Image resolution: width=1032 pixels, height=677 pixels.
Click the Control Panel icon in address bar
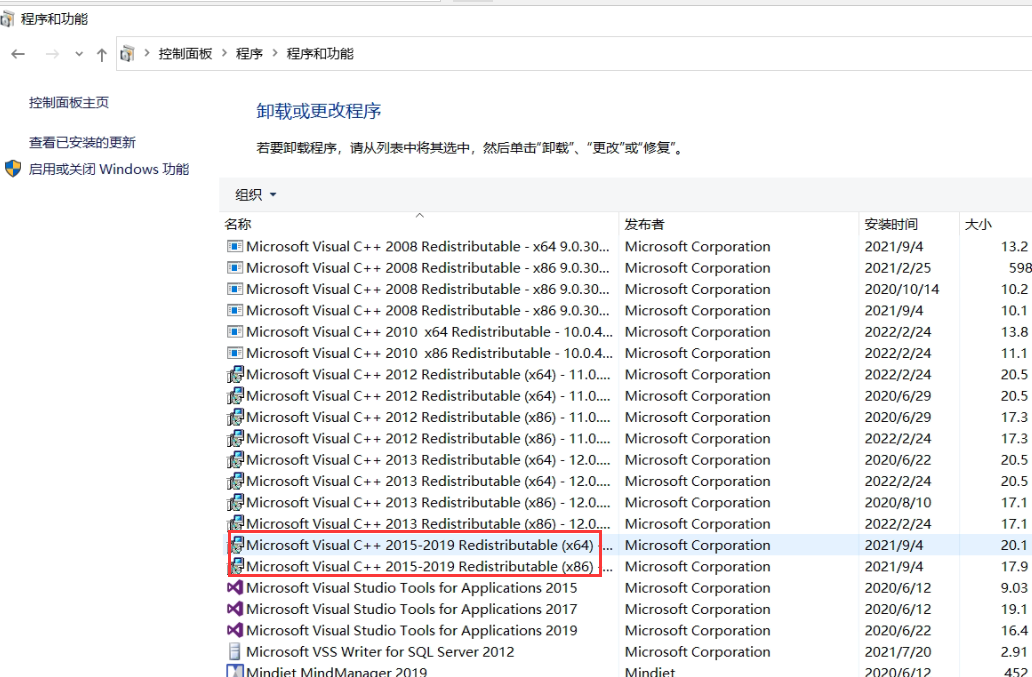[x=127, y=54]
